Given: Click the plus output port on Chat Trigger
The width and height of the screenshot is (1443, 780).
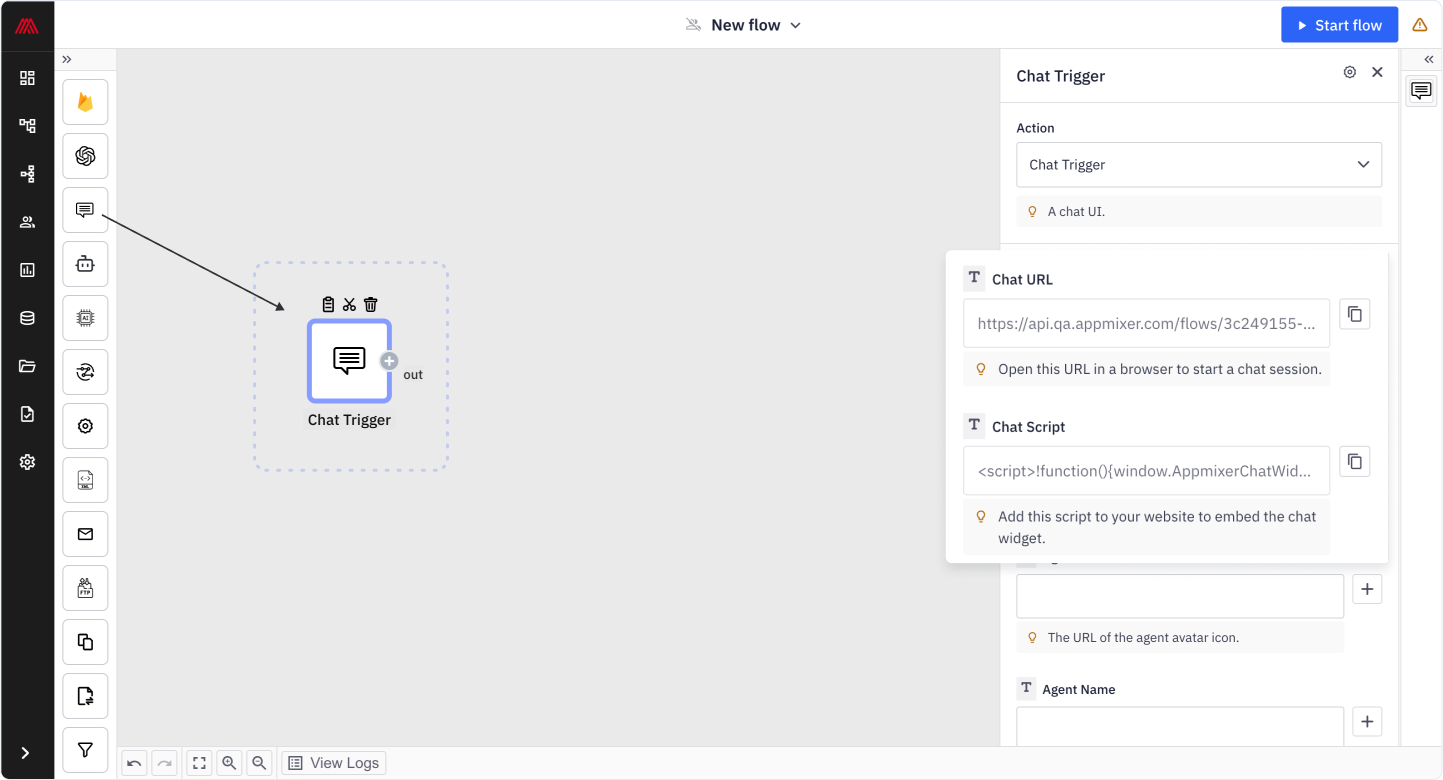Looking at the screenshot, I should tap(389, 361).
